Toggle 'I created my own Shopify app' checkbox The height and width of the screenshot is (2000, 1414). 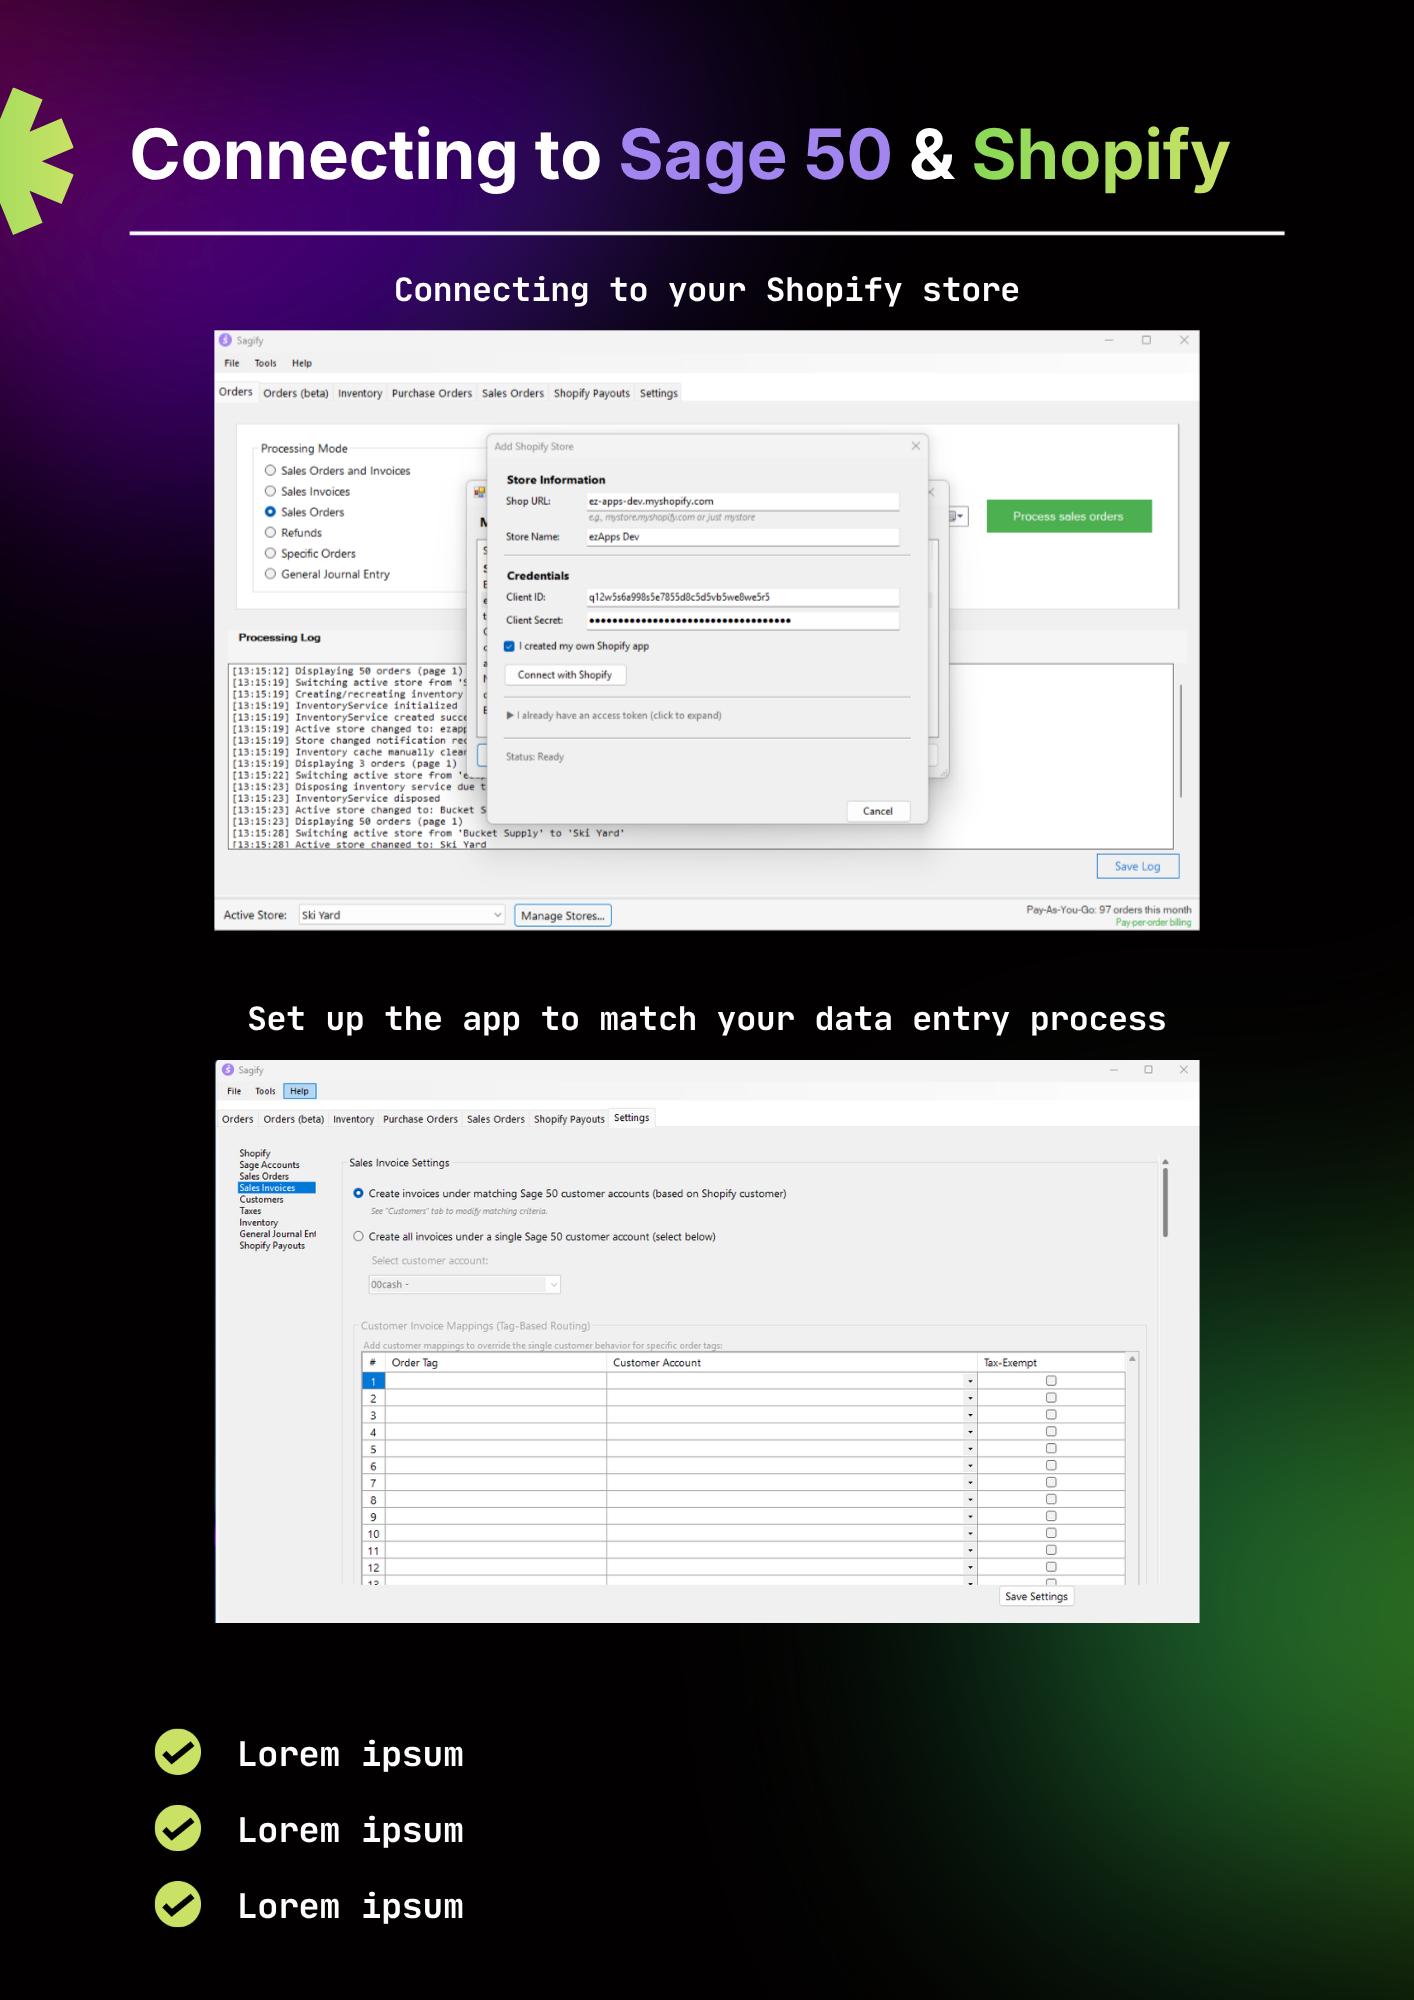pyautogui.click(x=509, y=646)
